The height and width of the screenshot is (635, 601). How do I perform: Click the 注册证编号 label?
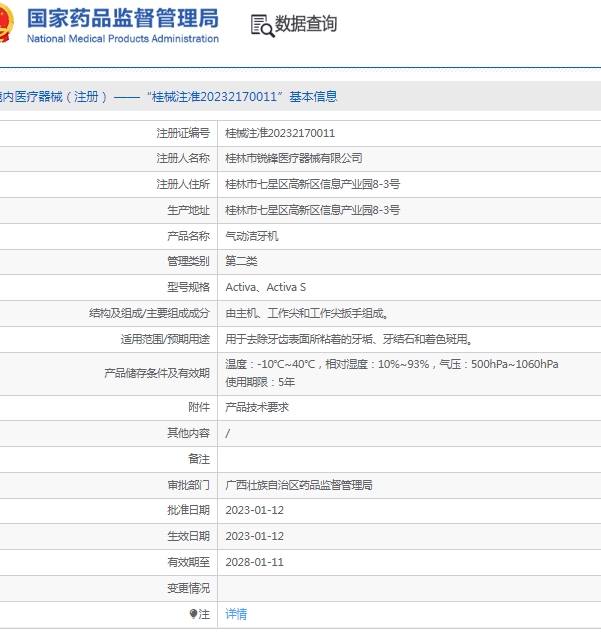(183, 133)
